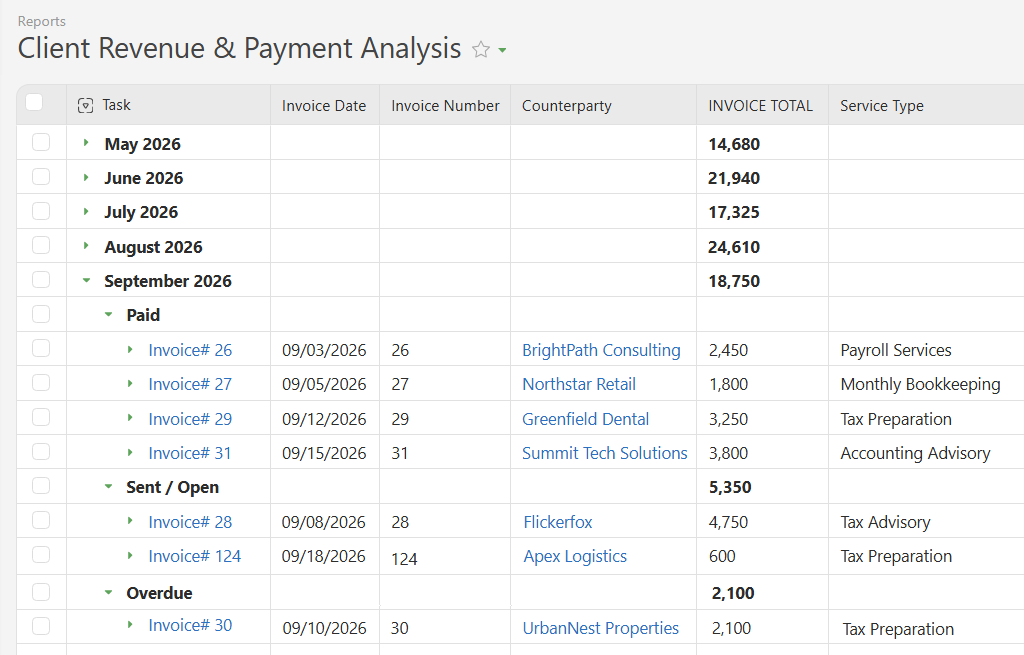
Task: Collapse the Overdue subgroup
Action: tap(108, 592)
